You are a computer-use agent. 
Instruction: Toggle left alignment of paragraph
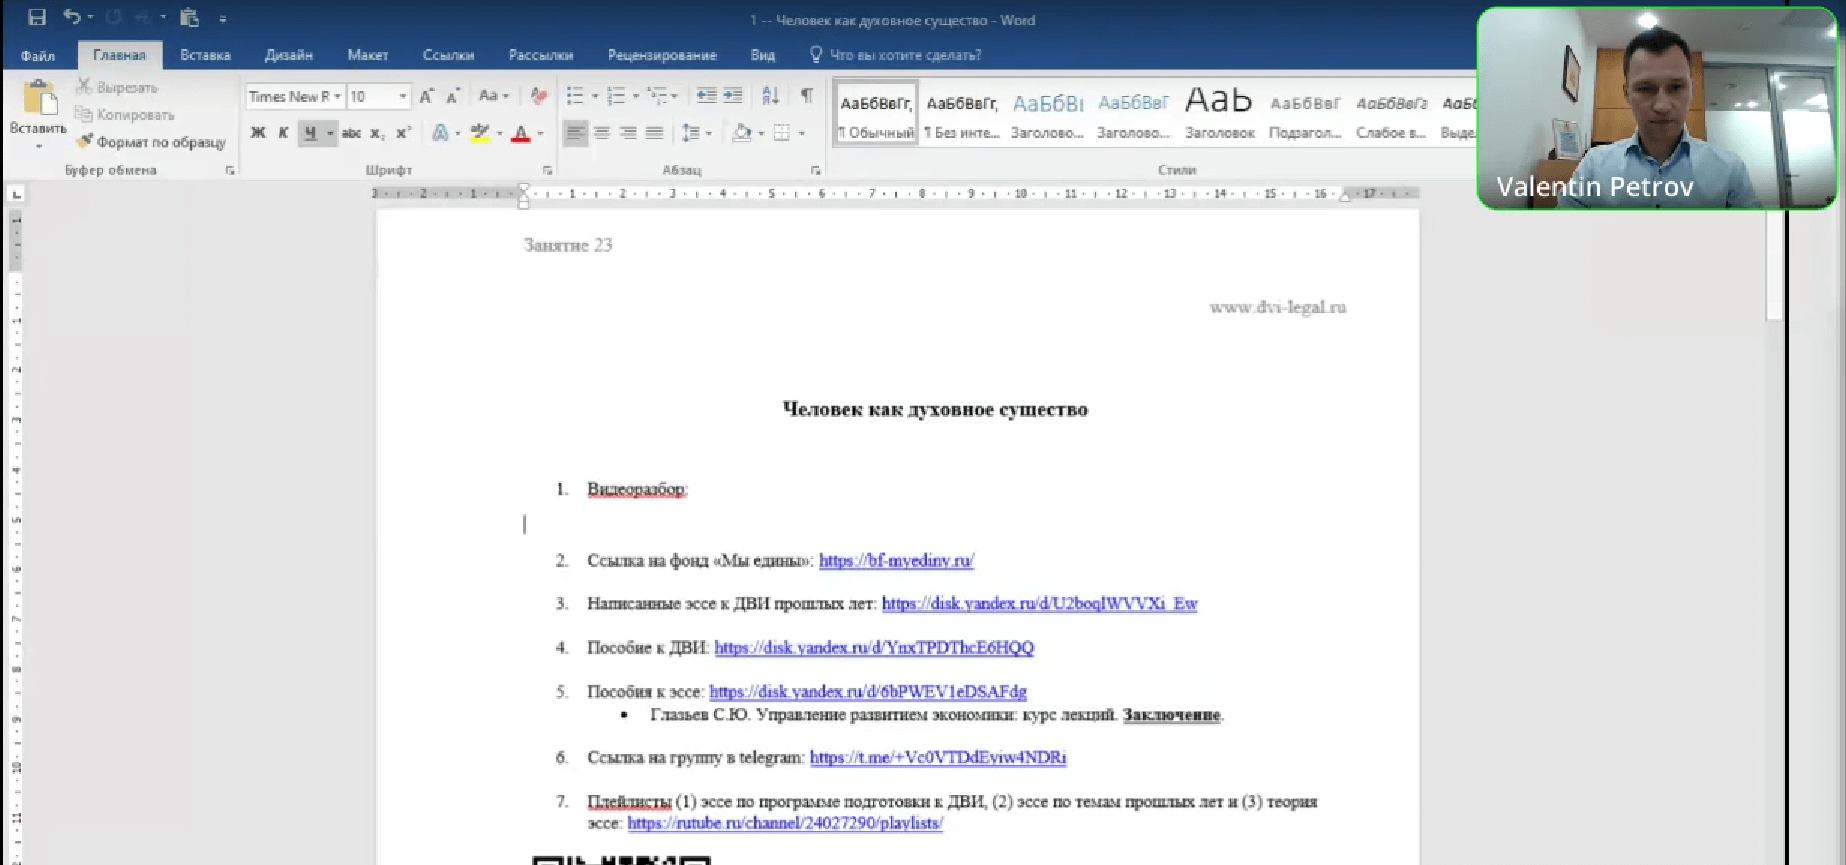[575, 133]
